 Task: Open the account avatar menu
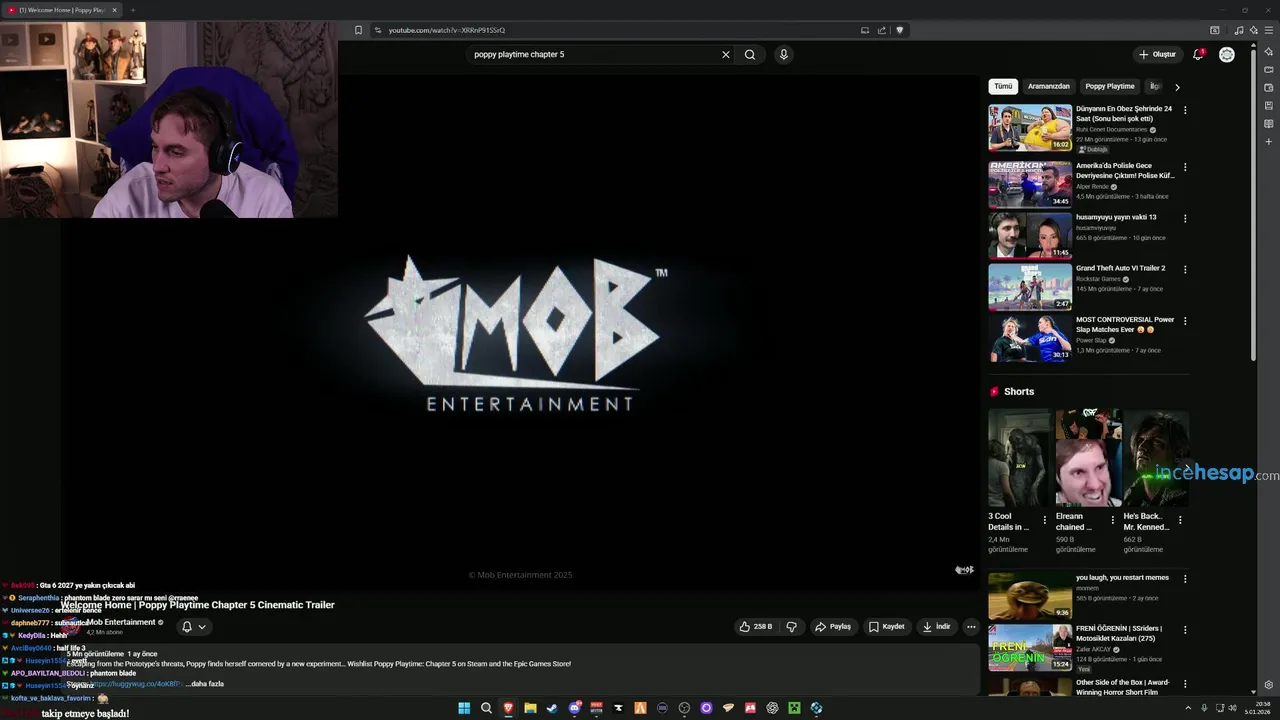(x=1227, y=54)
